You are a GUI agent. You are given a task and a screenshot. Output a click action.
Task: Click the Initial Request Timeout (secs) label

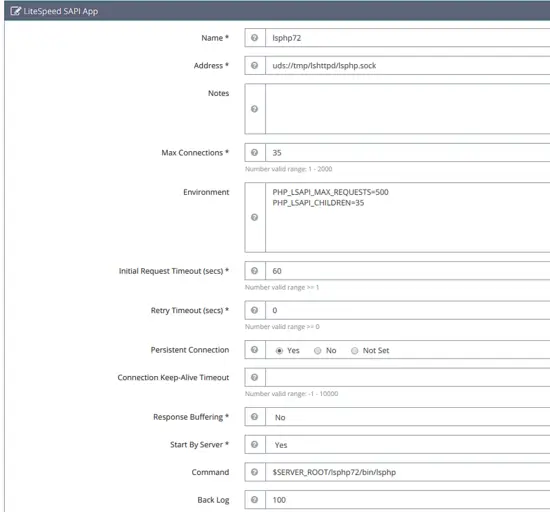174,271
